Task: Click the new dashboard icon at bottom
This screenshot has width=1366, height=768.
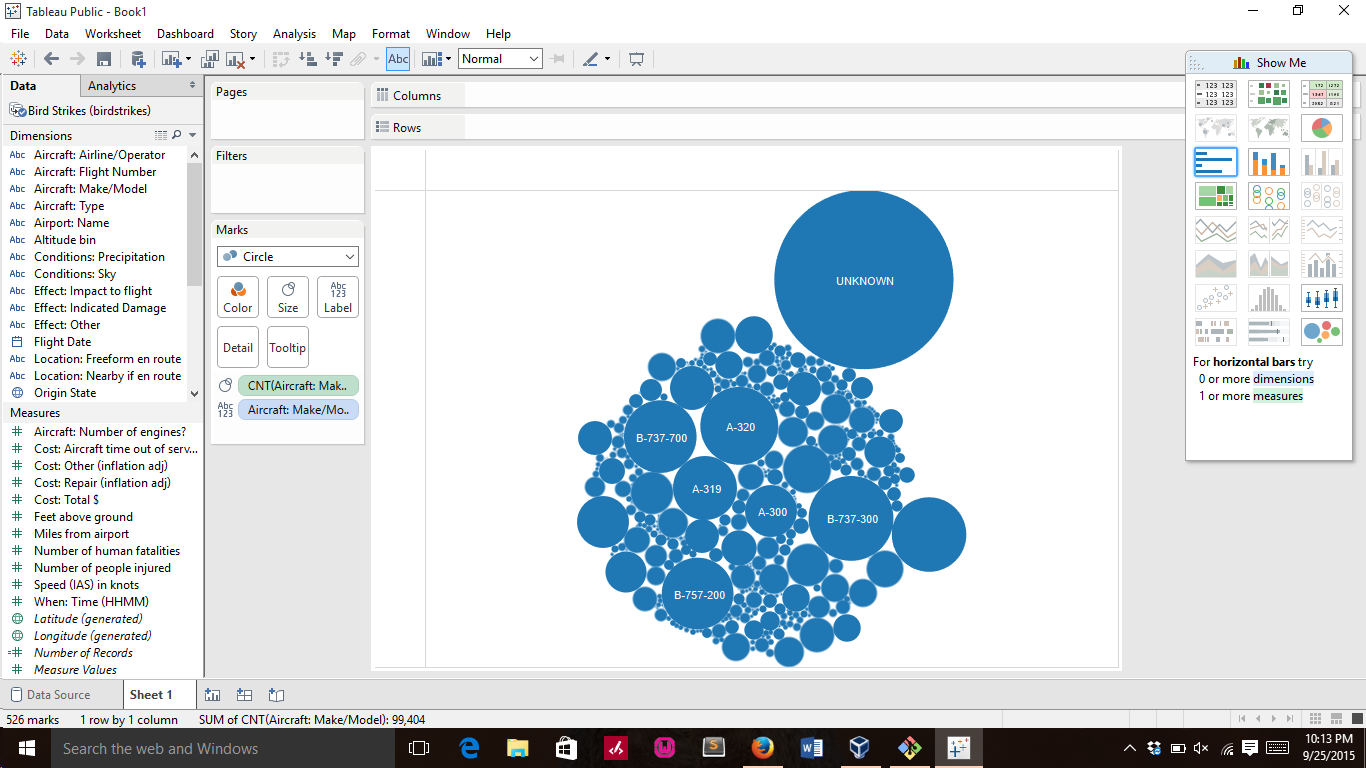Action: tap(244, 695)
